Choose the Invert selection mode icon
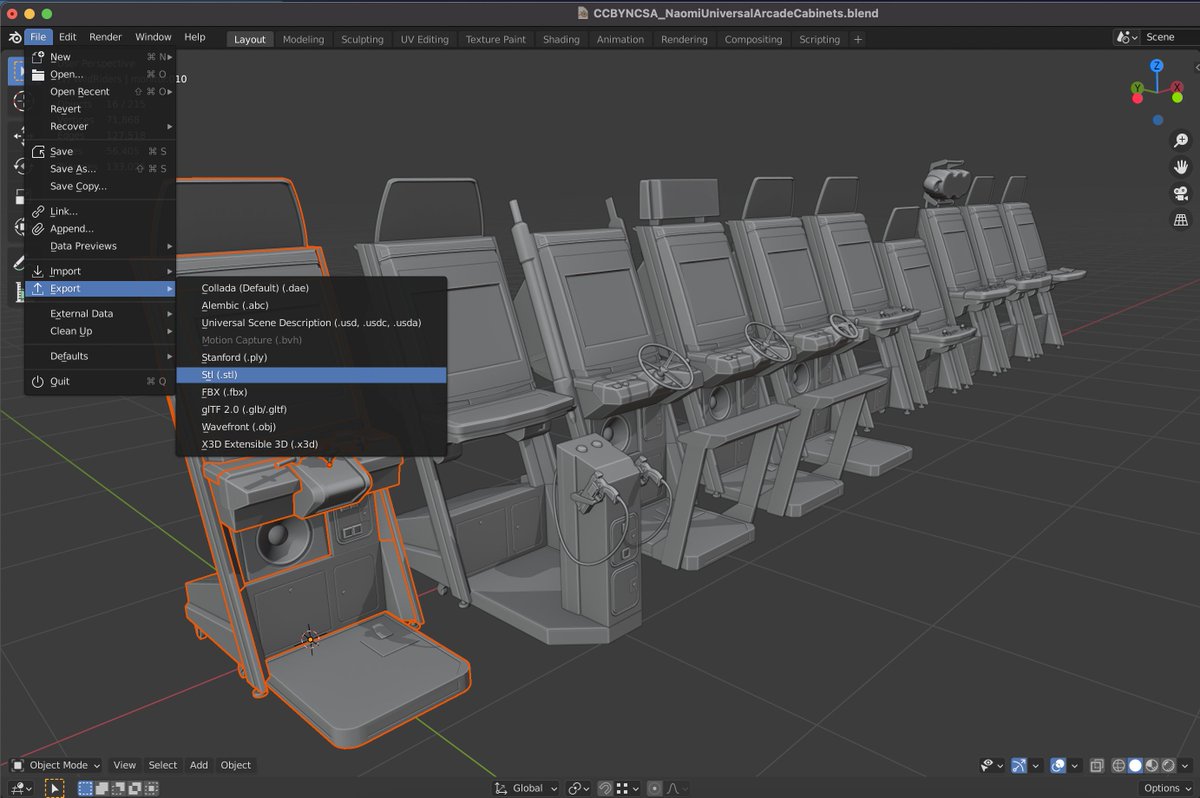Viewport: 1200px width, 798px height. 135,789
